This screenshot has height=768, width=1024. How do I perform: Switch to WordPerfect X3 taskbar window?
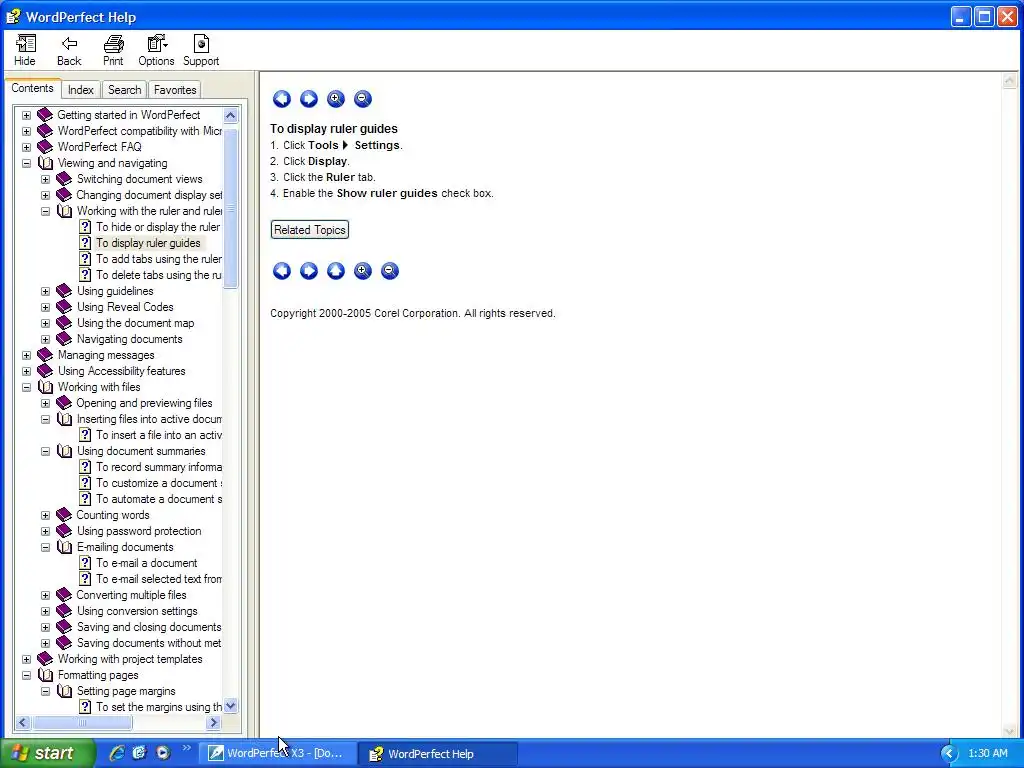coord(278,753)
